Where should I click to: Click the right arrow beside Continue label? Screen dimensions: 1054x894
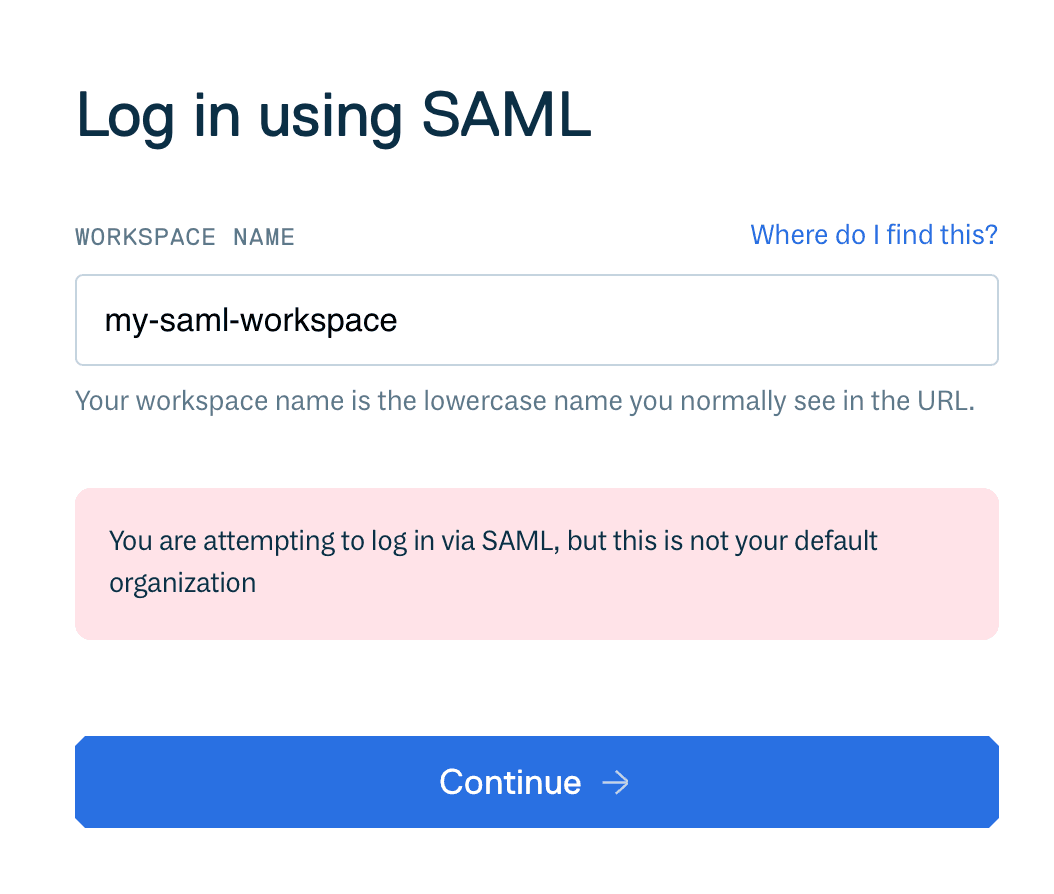[616, 782]
